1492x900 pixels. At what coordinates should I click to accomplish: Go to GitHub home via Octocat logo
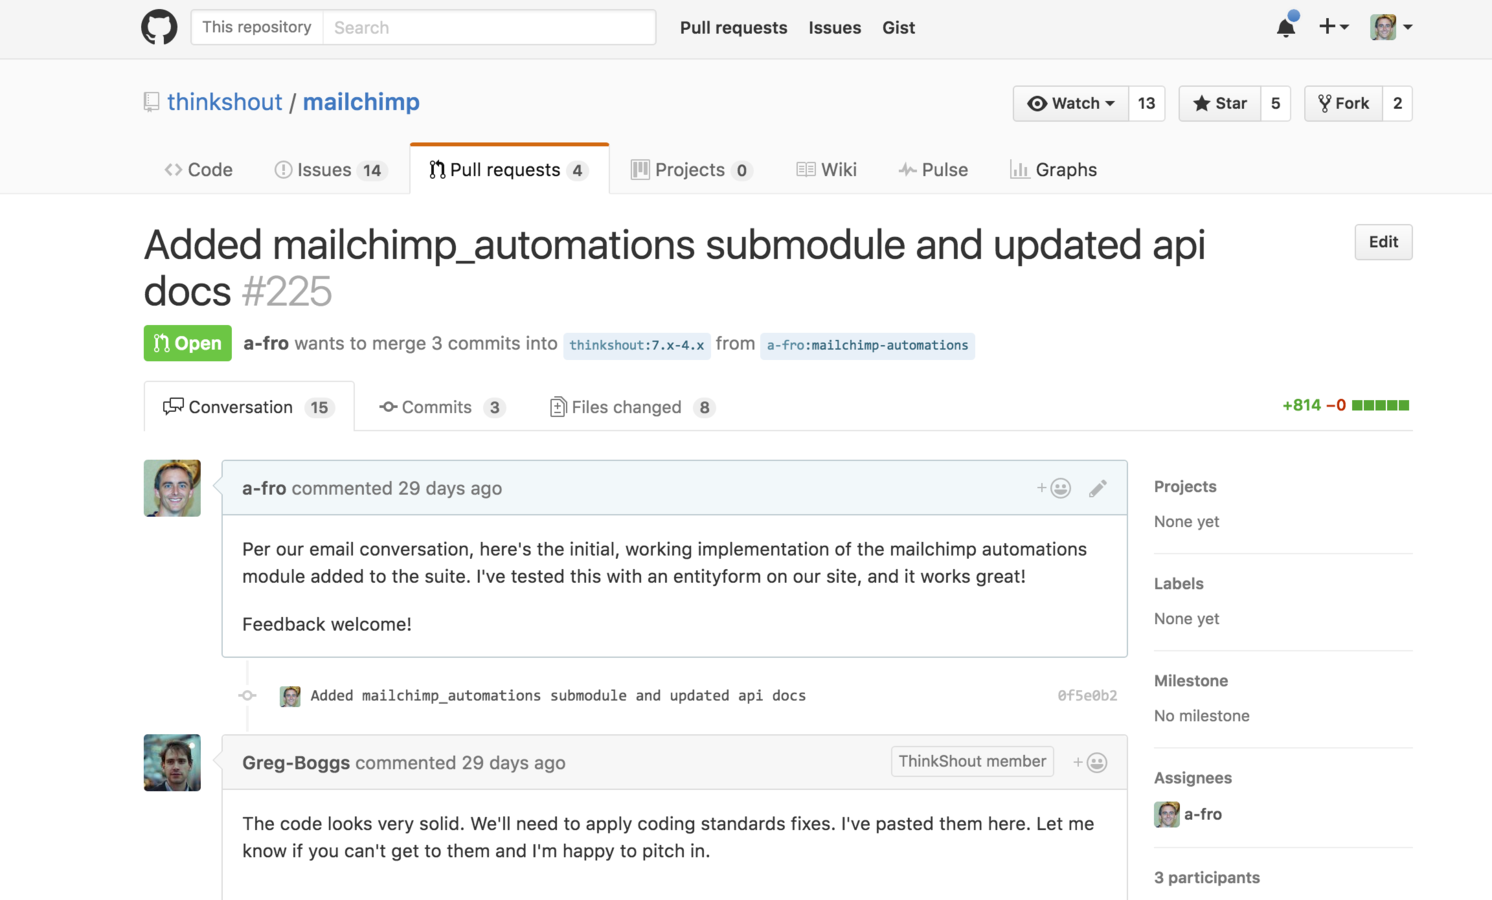(x=159, y=27)
